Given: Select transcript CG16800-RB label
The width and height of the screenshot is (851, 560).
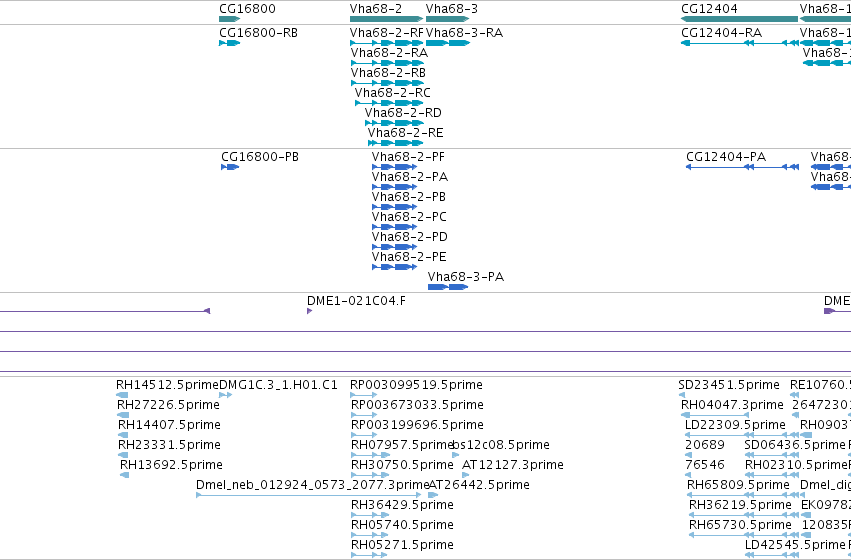Looking at the screenshot, I should [x=258, y=33].
